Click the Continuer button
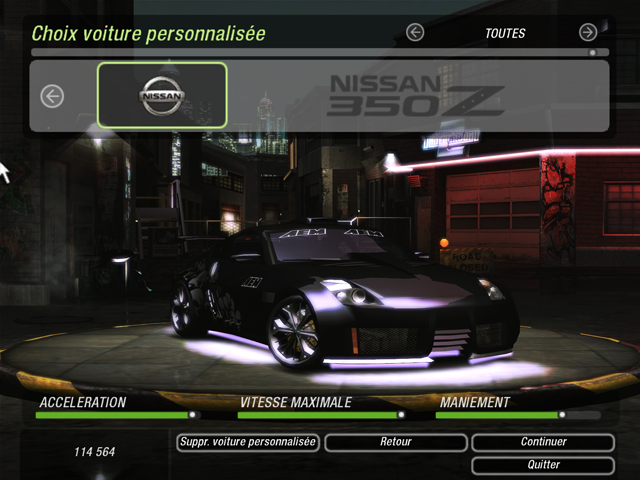 click(x=543, y=442)
